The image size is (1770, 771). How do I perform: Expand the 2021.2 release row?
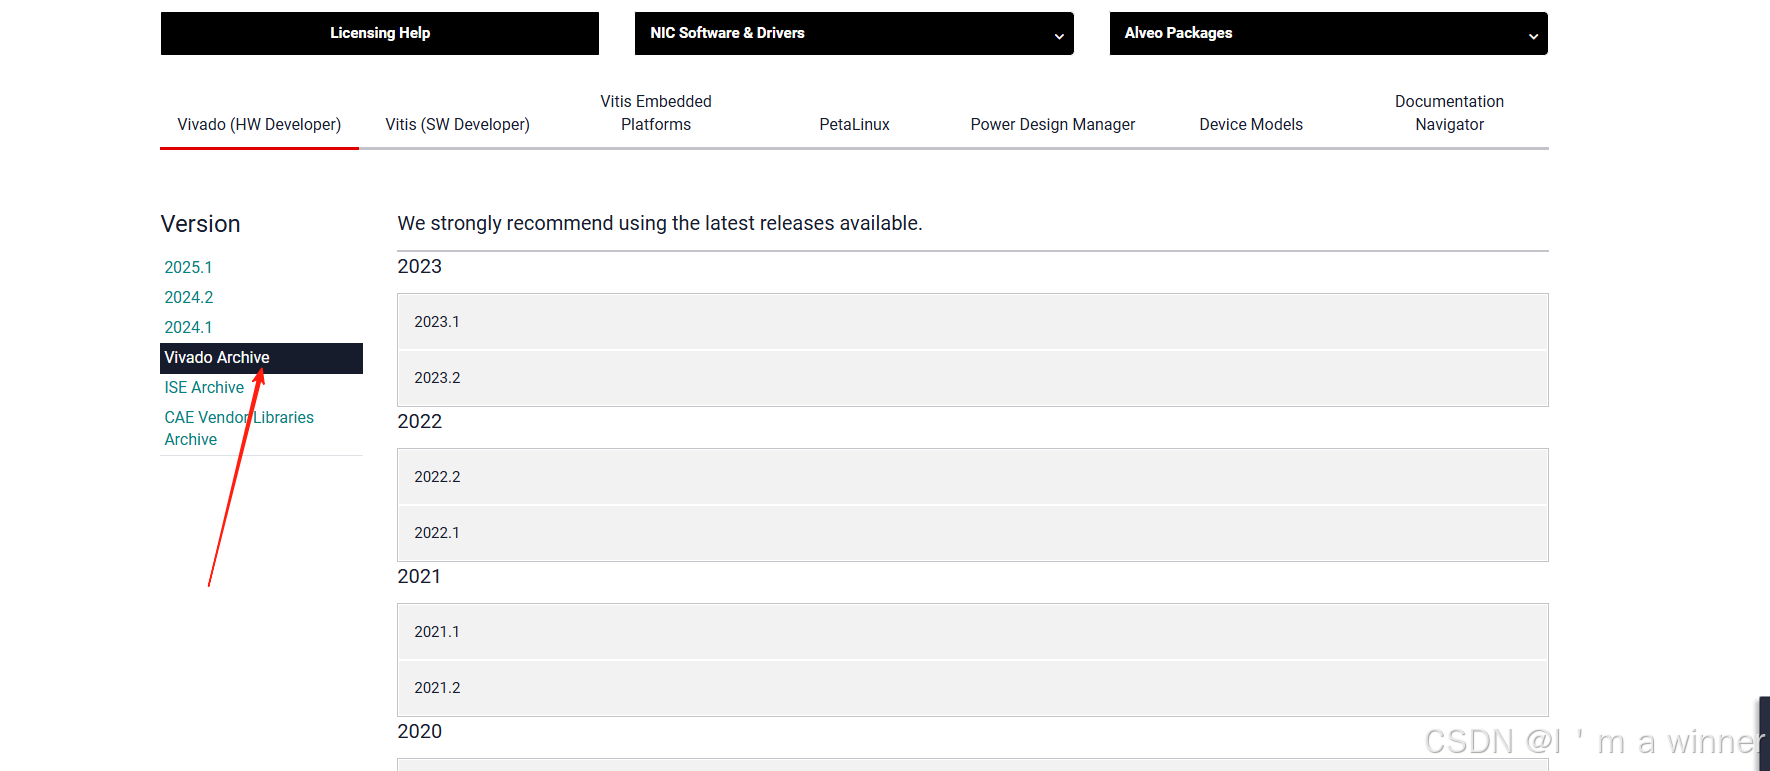pos(972,688)
